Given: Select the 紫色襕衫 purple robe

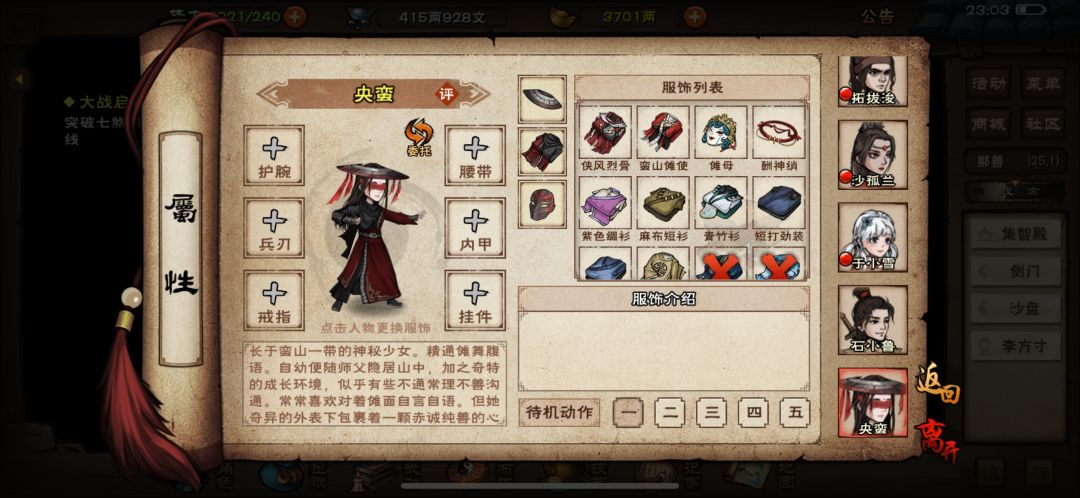Looking at the screenshot, I should click(x=605, y=209).
